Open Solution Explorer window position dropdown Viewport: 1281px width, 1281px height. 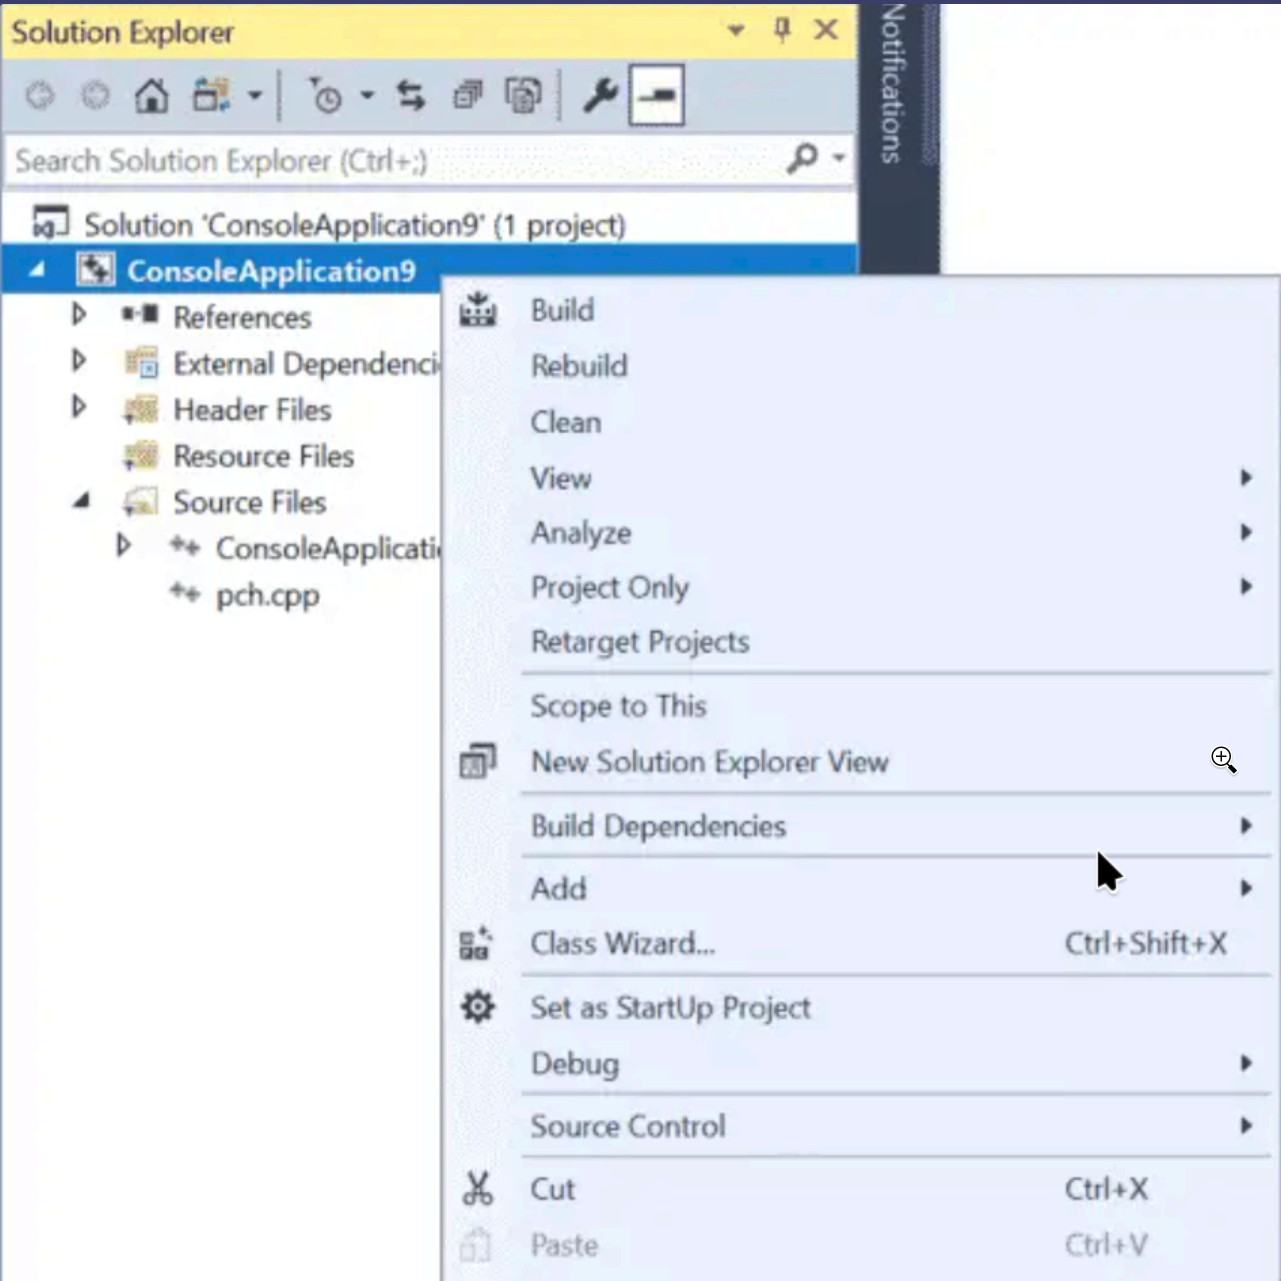[x=736, y=31]
